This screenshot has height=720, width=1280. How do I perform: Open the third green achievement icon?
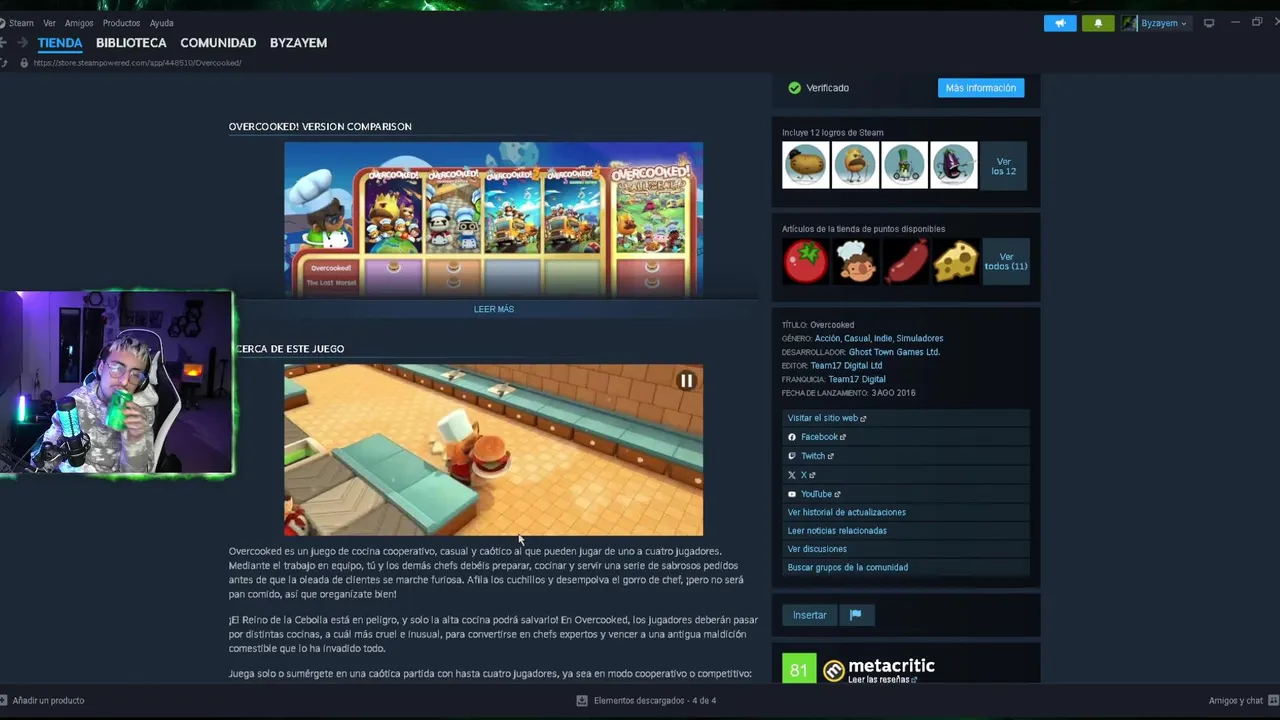(904, 165)
